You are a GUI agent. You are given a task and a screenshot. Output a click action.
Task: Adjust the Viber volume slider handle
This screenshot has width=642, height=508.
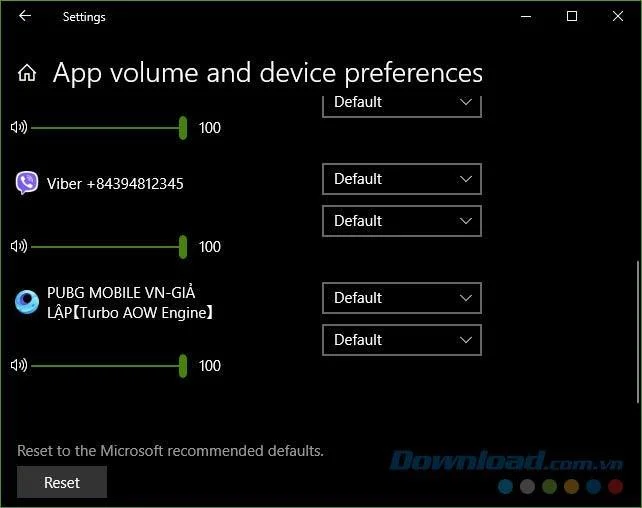pyautogui.click(x=183, y=247)
